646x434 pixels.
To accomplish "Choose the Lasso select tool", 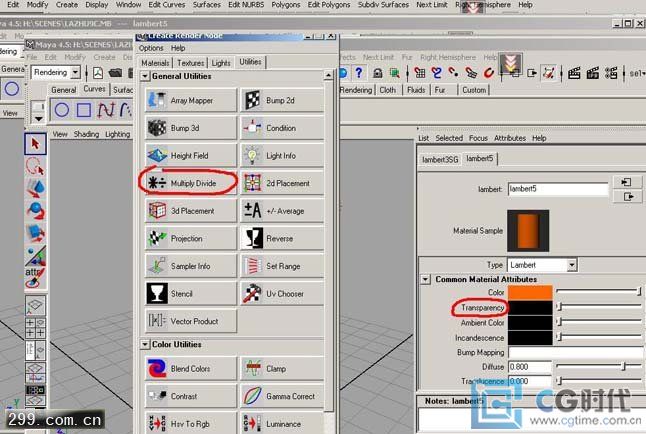I will pyautogui.click(x=35, y=166).
